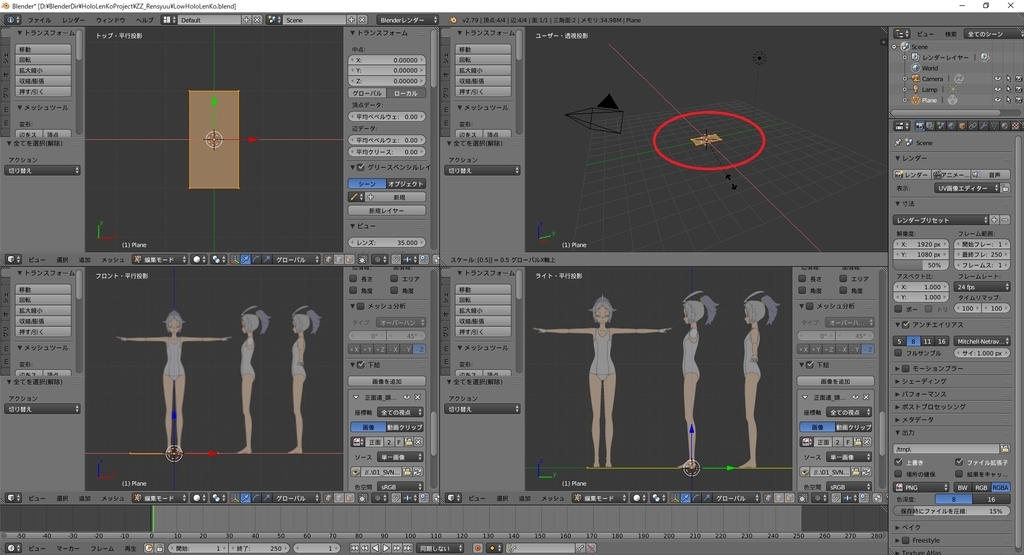Click the 音声 render button
The width and height of the screenshot is (1024, 555).
pyautogui.click(x=991, y=174)
